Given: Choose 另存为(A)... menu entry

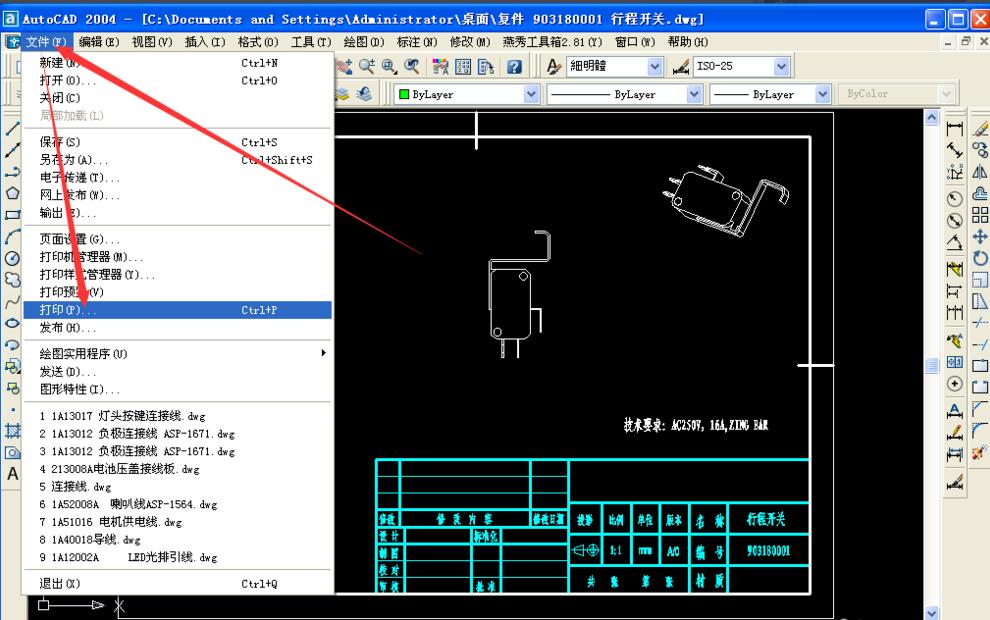Looking at the screenshot, I should click(x=177, y=160).
